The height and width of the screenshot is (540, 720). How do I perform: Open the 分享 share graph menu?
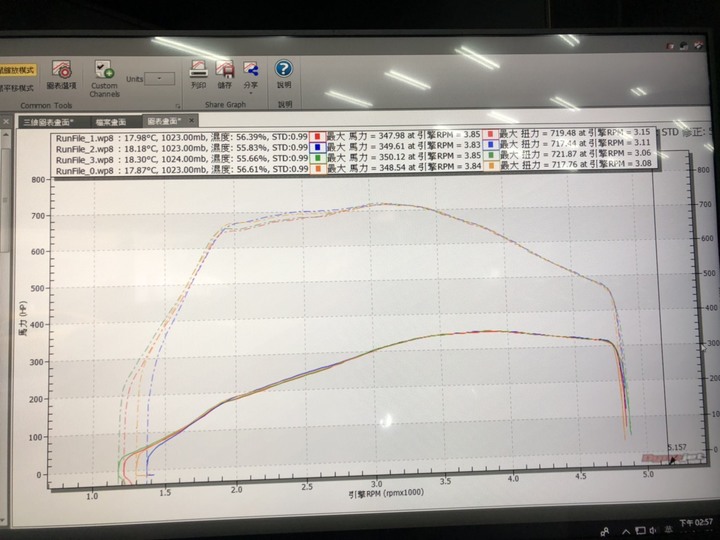coord(251,77)
